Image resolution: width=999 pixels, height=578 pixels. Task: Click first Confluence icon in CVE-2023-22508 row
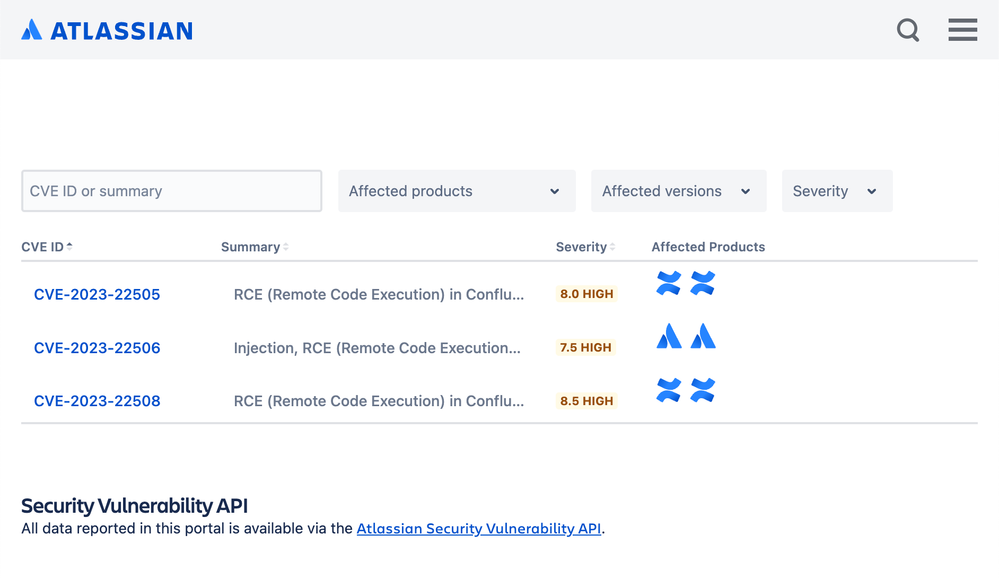(x=668, y=390)
